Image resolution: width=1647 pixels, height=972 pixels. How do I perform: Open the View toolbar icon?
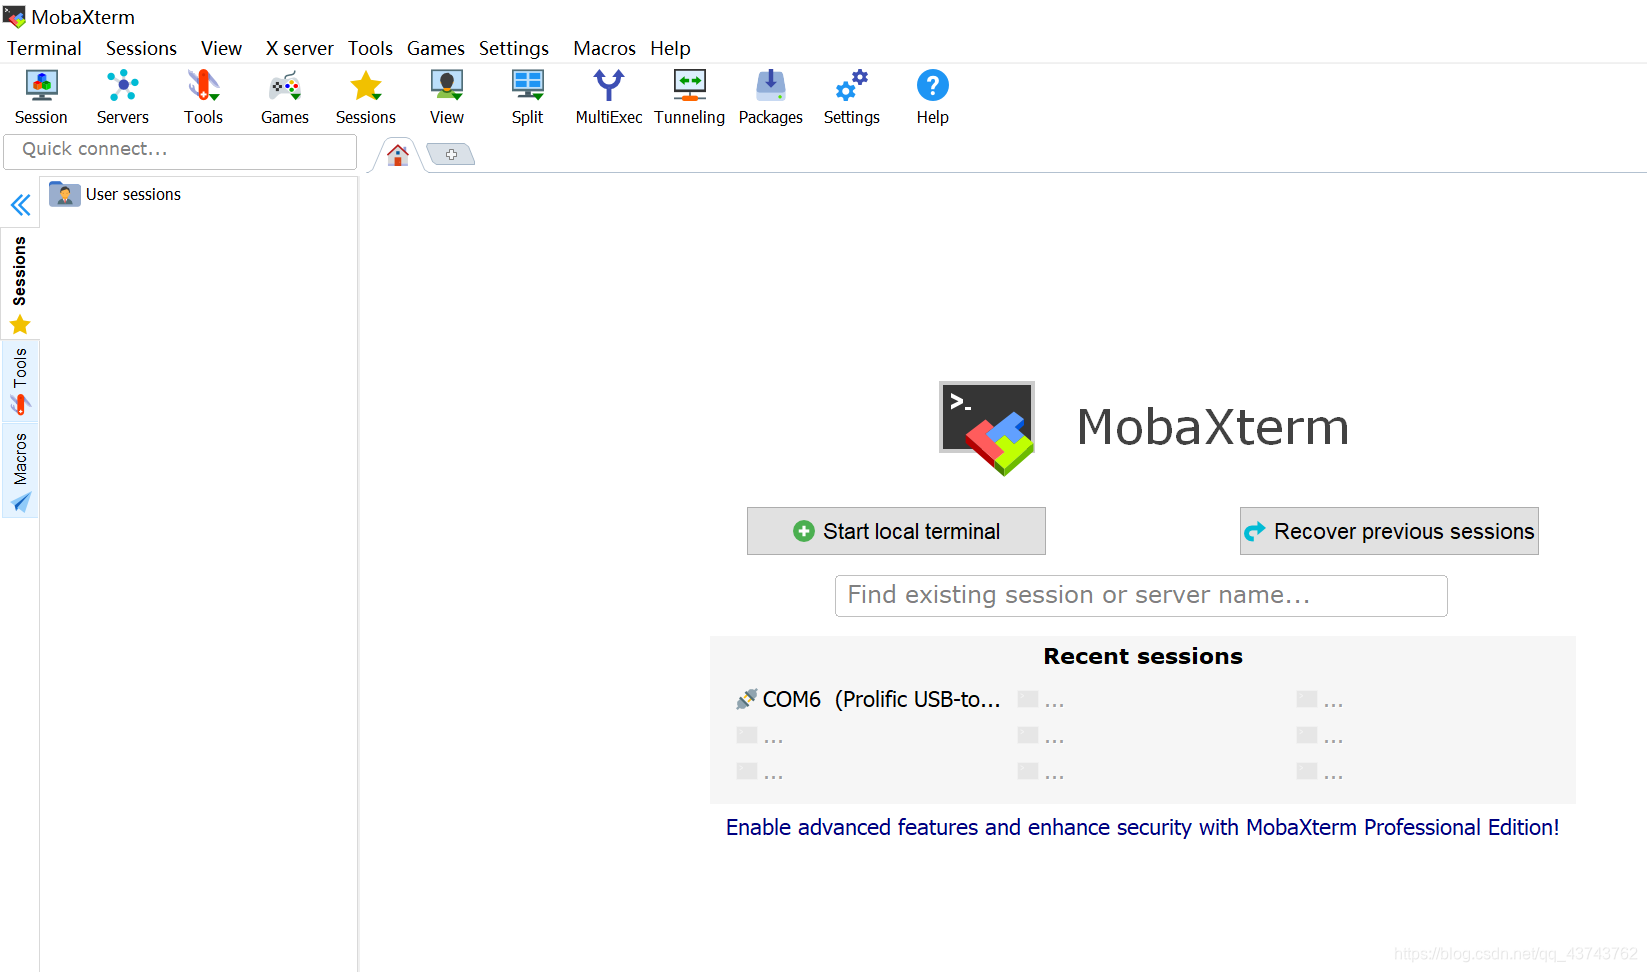tap(446, 97)
